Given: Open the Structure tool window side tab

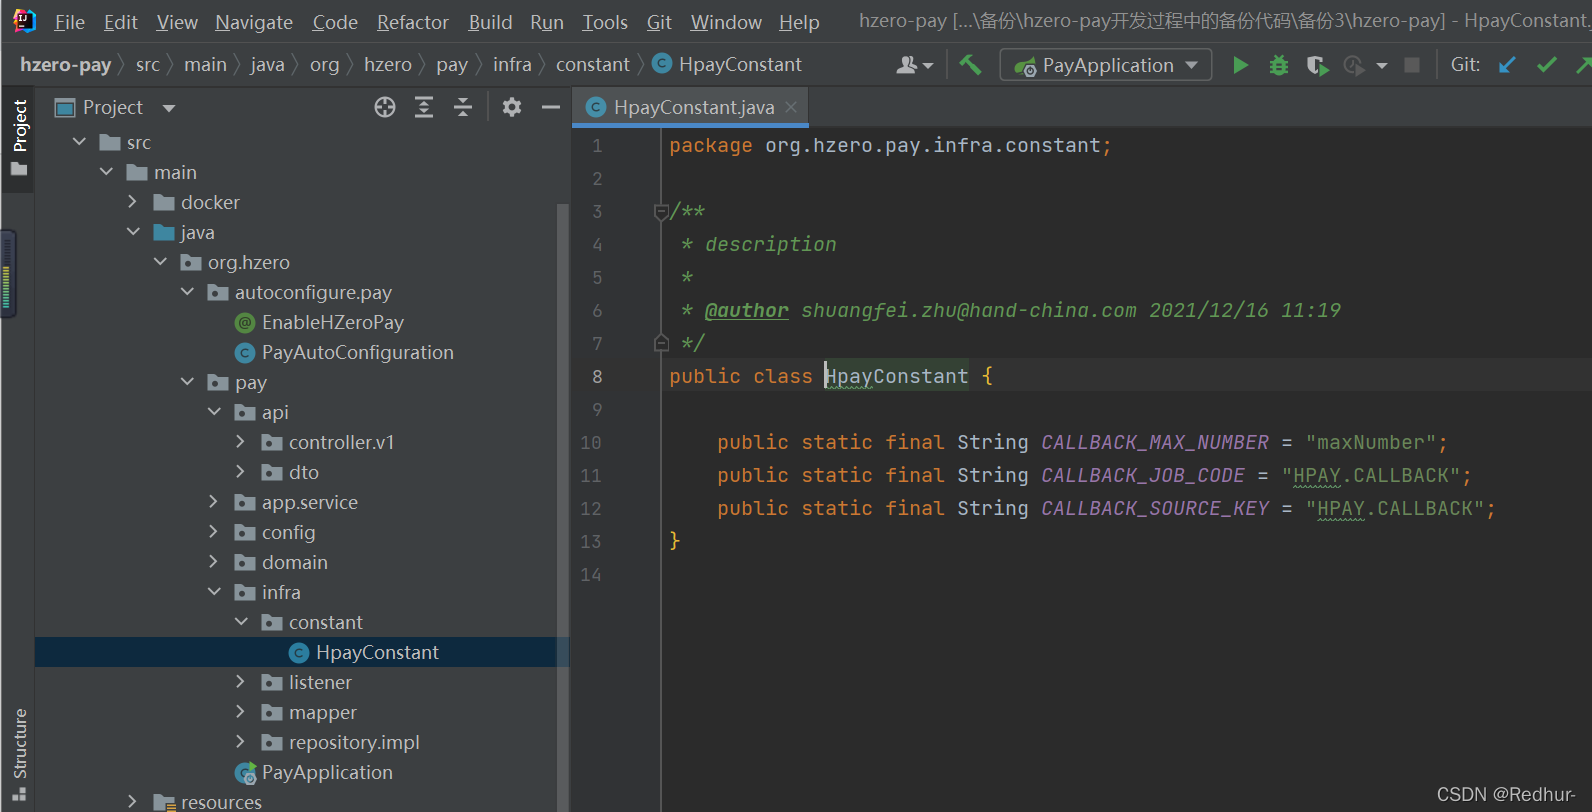Looking at the screenshot, I should 19,754.
